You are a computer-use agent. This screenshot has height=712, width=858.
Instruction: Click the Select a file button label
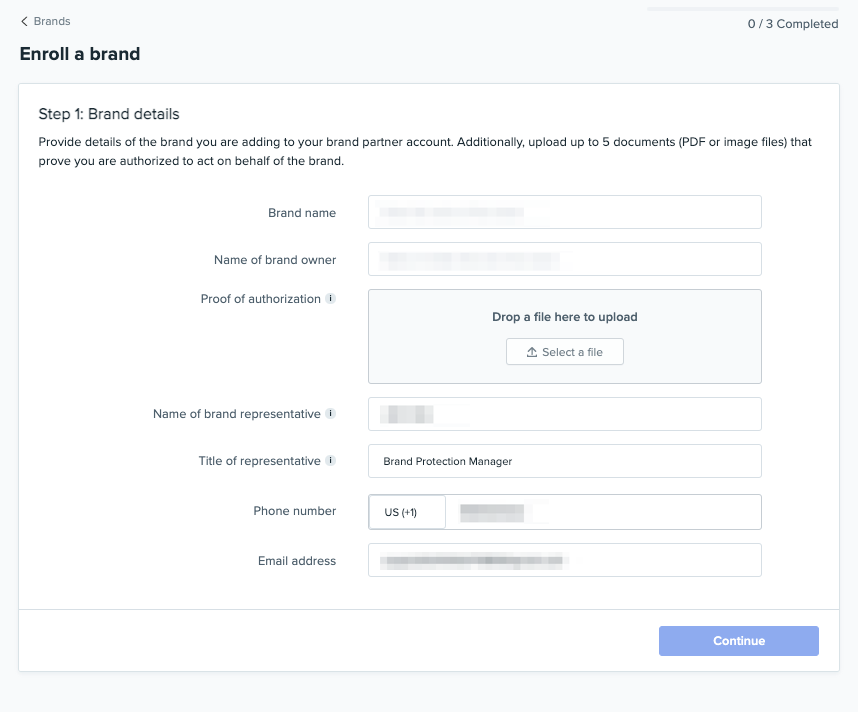[572, 352]
